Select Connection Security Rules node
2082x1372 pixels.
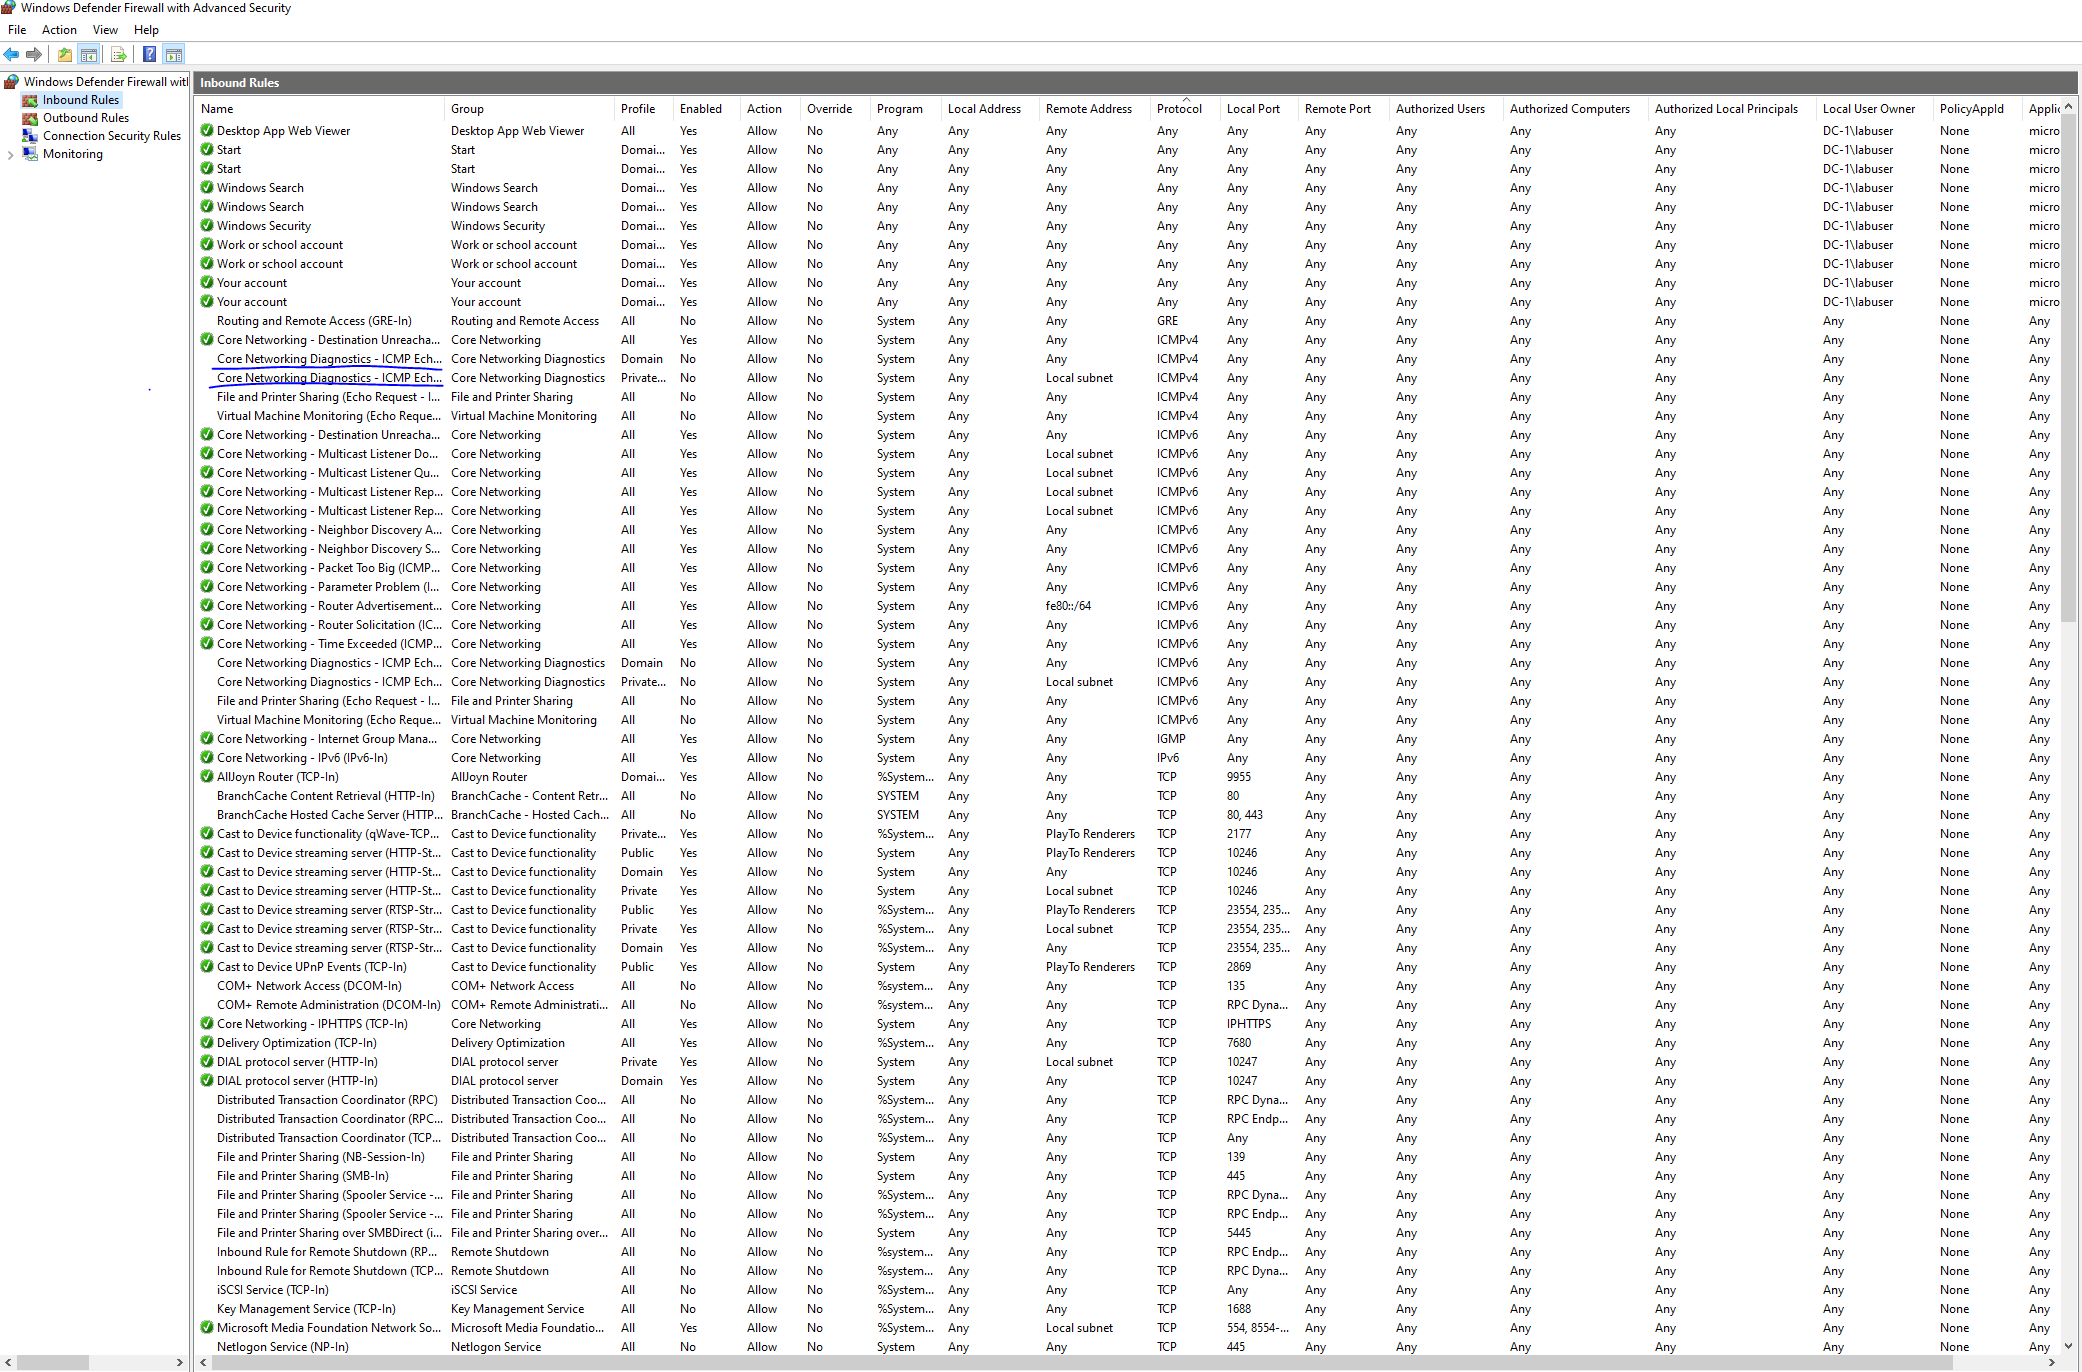[111, 136]
